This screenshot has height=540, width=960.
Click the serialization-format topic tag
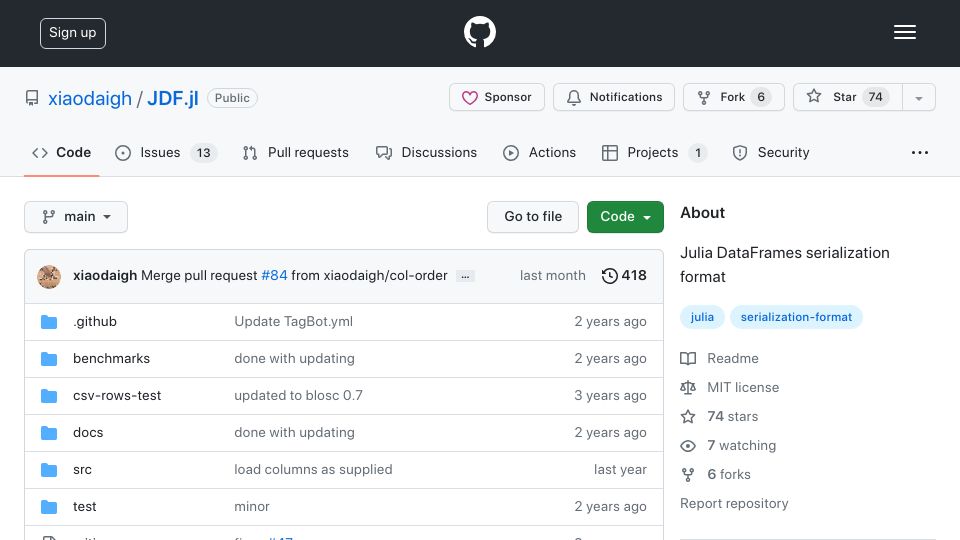pyautogui.click(x=796, y=317)
